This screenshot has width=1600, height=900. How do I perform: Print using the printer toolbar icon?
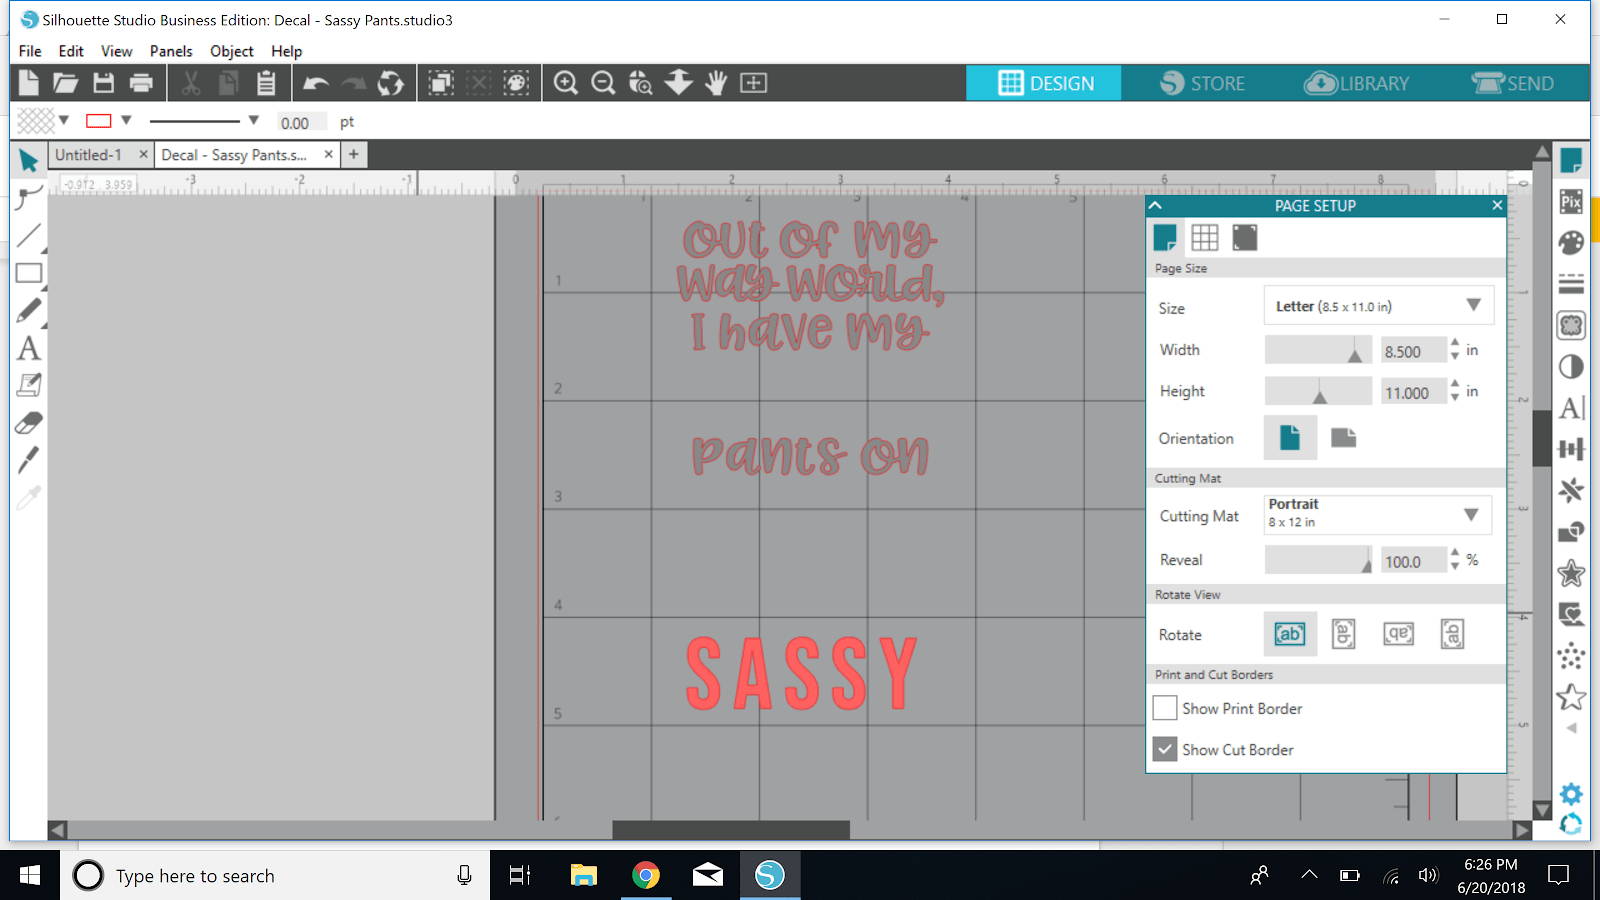tap(141, 83)
